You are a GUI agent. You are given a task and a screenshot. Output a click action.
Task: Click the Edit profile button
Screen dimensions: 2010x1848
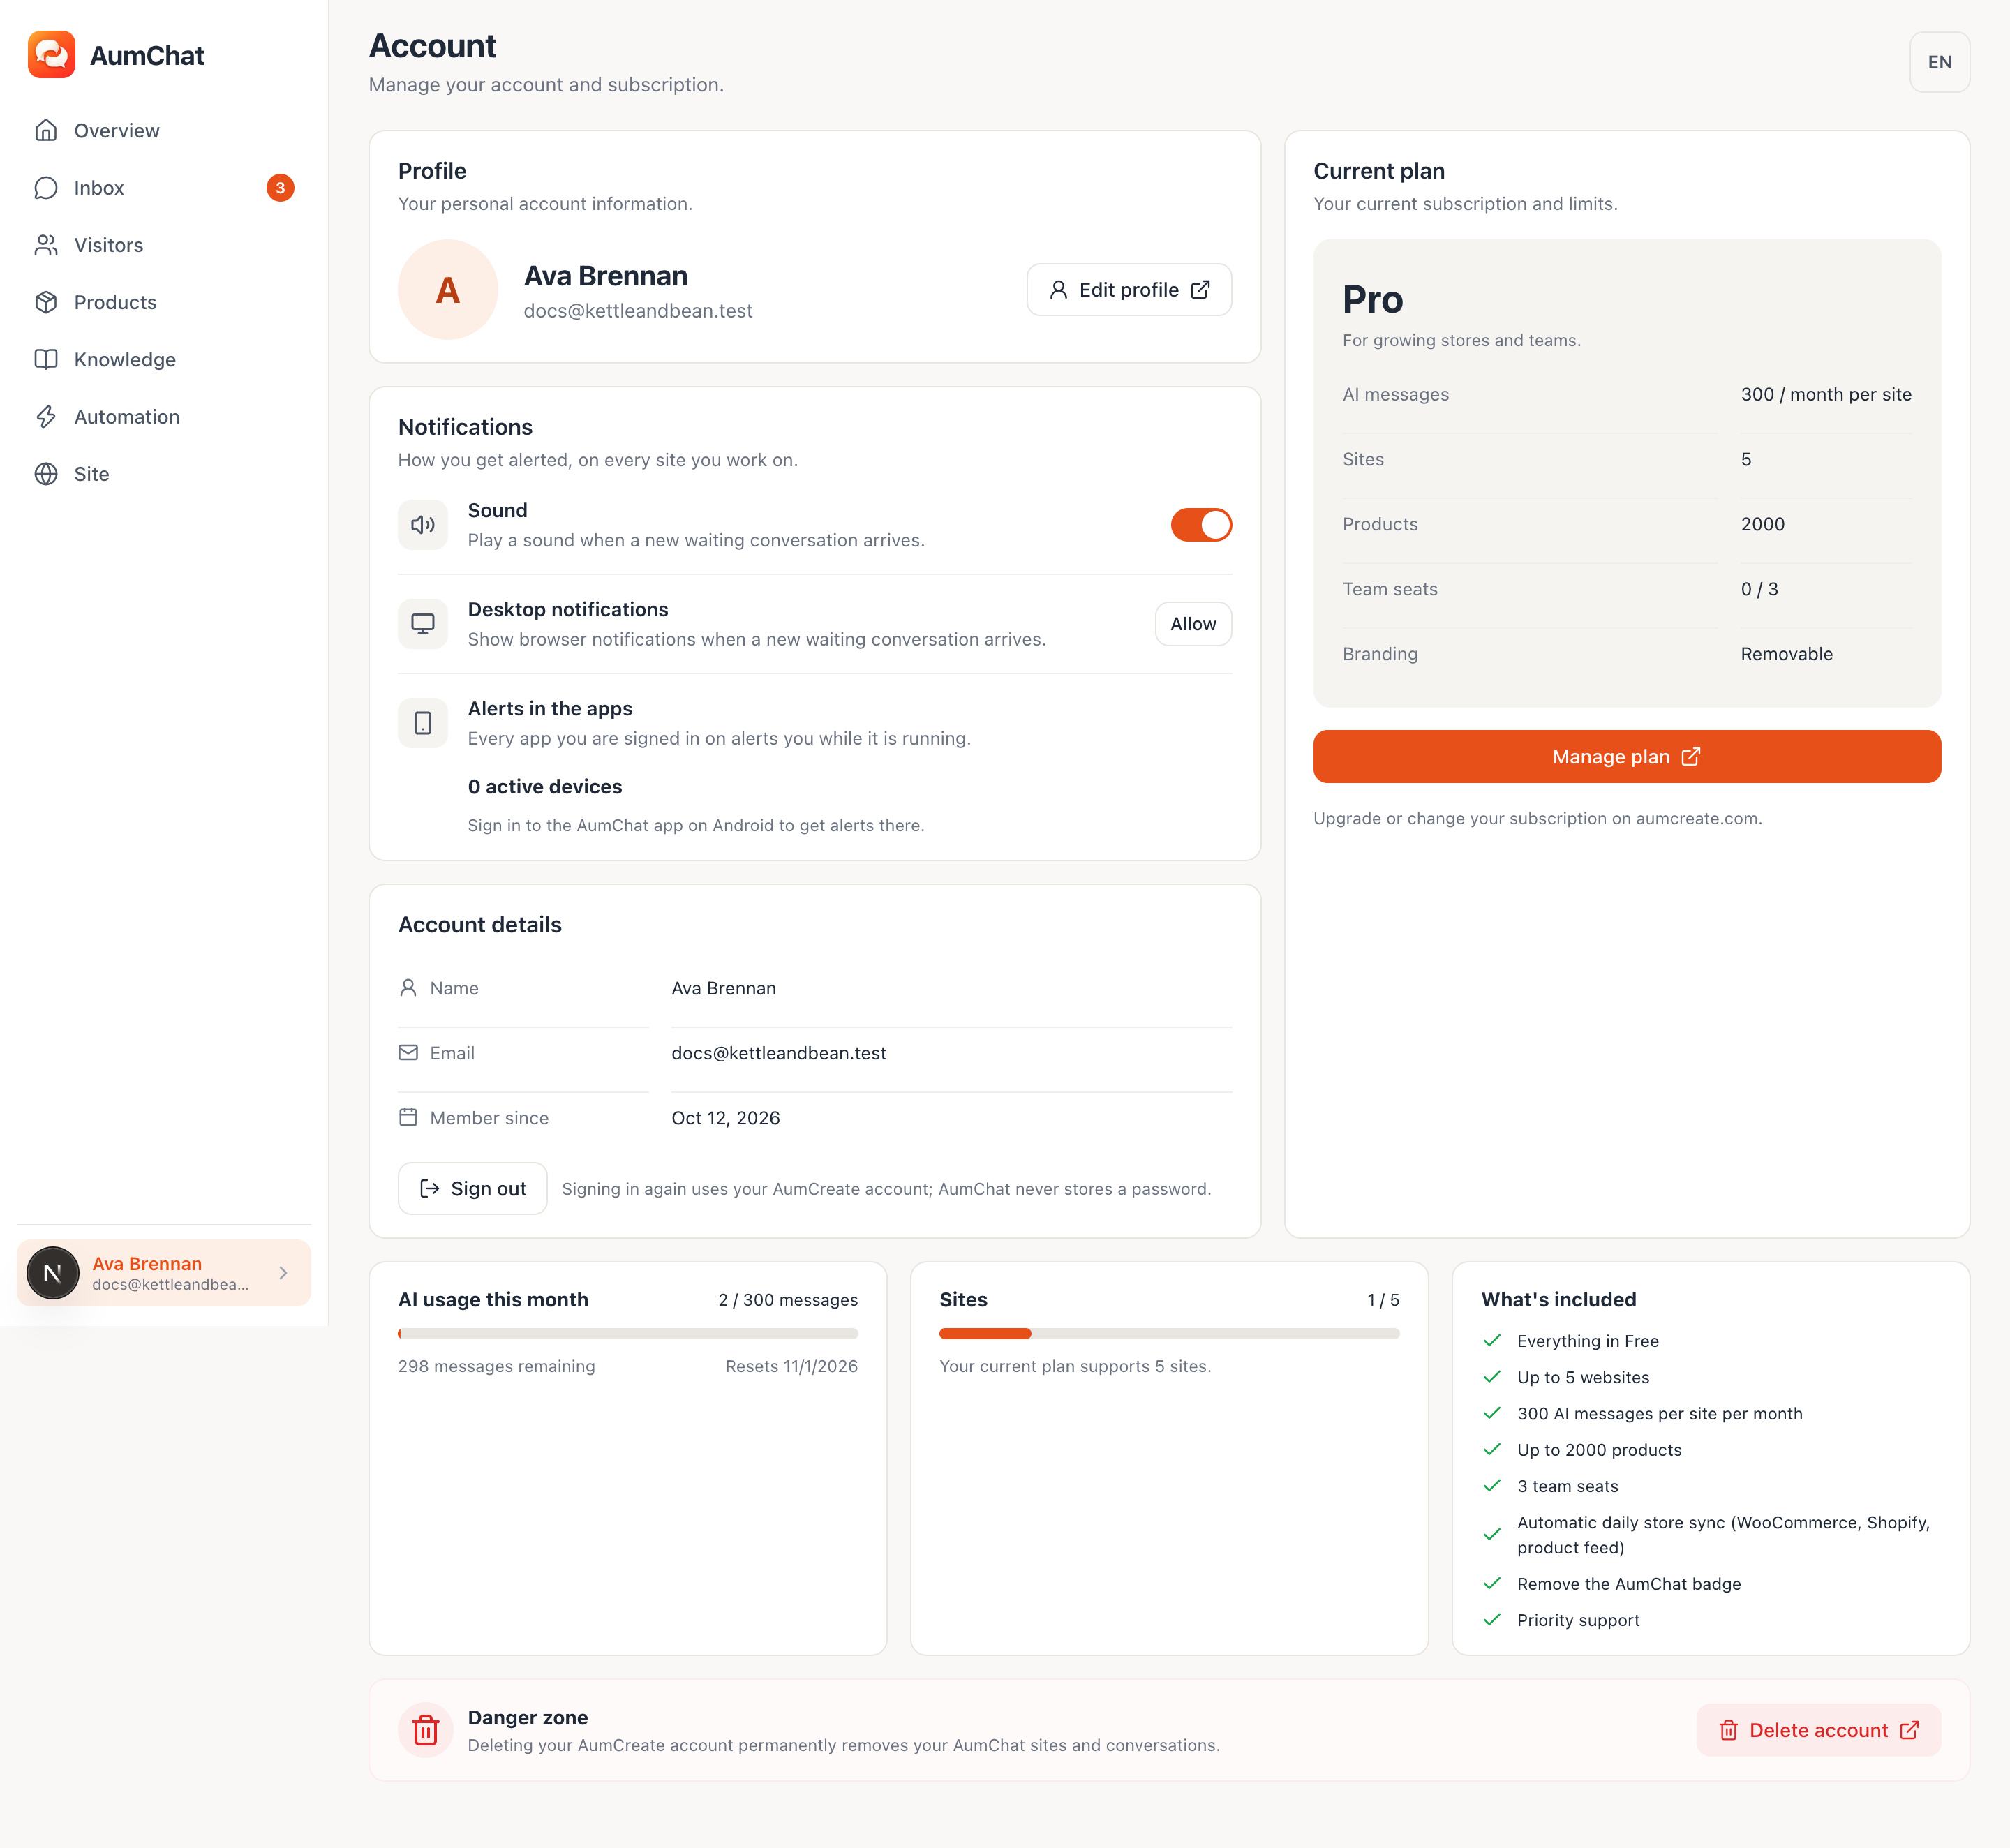pyautogui.click(x=1129, y=290)
